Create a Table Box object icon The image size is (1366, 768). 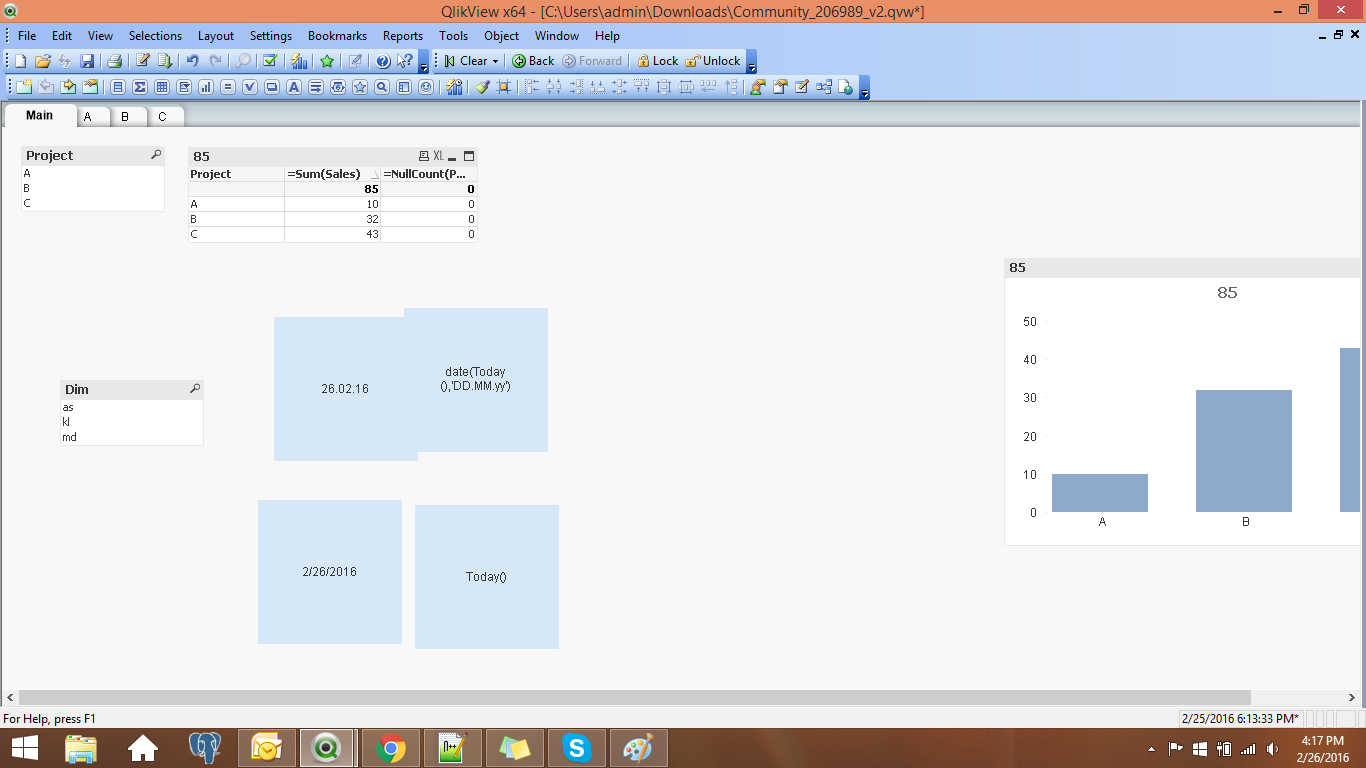[162, 87]
